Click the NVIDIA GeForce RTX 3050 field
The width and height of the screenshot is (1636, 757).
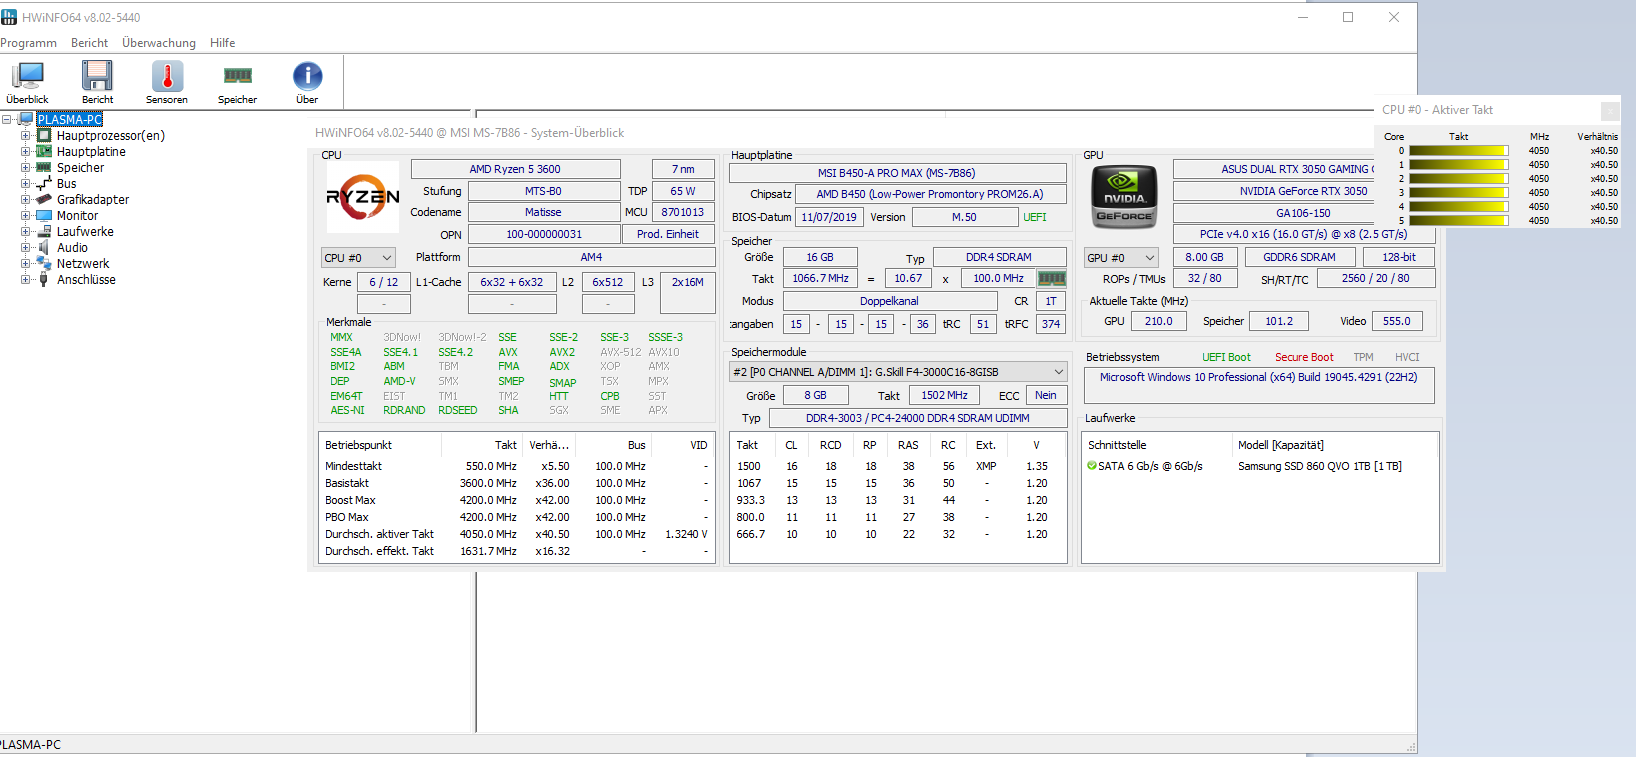click(1304, 191)
